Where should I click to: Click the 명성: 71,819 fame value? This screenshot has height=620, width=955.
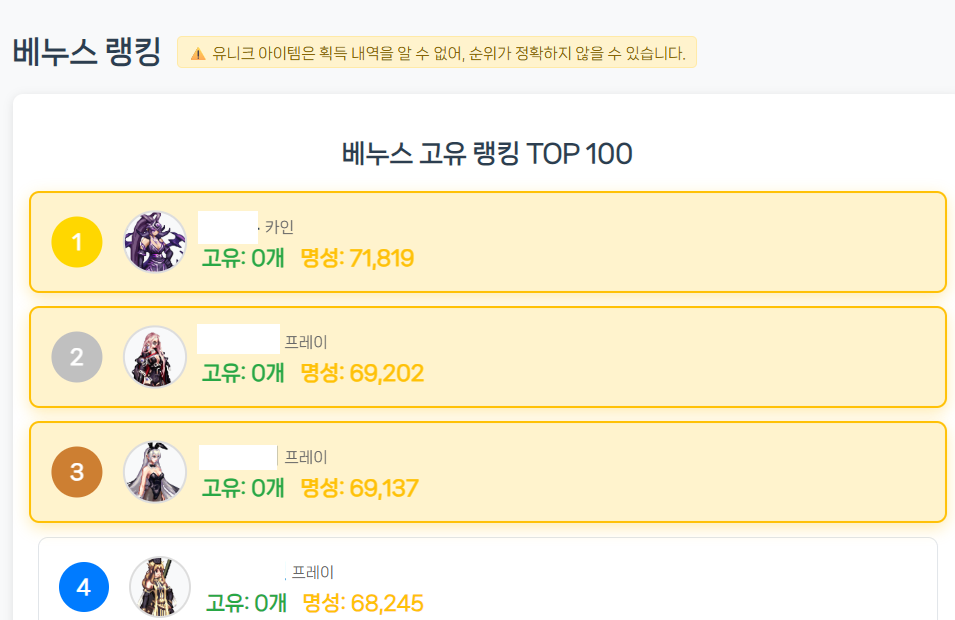[x=357, y=259]
